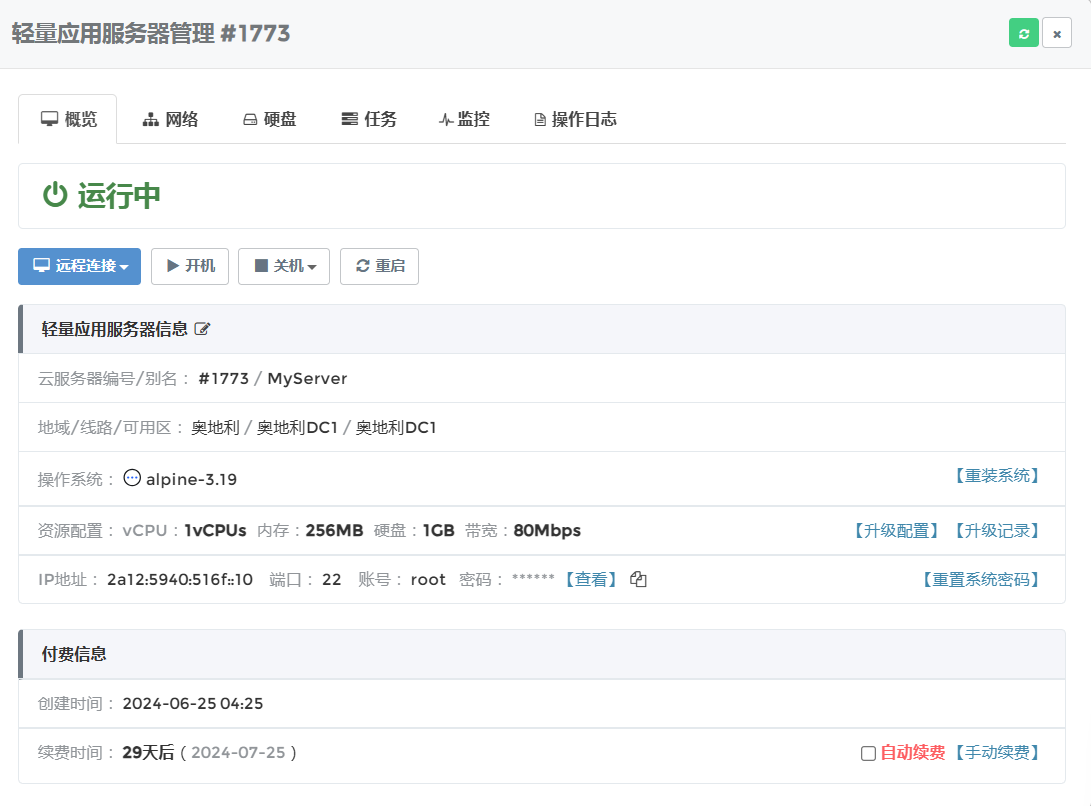Open the 升级配置 link
Screen dimensions: 1091x806
point(895,531)
